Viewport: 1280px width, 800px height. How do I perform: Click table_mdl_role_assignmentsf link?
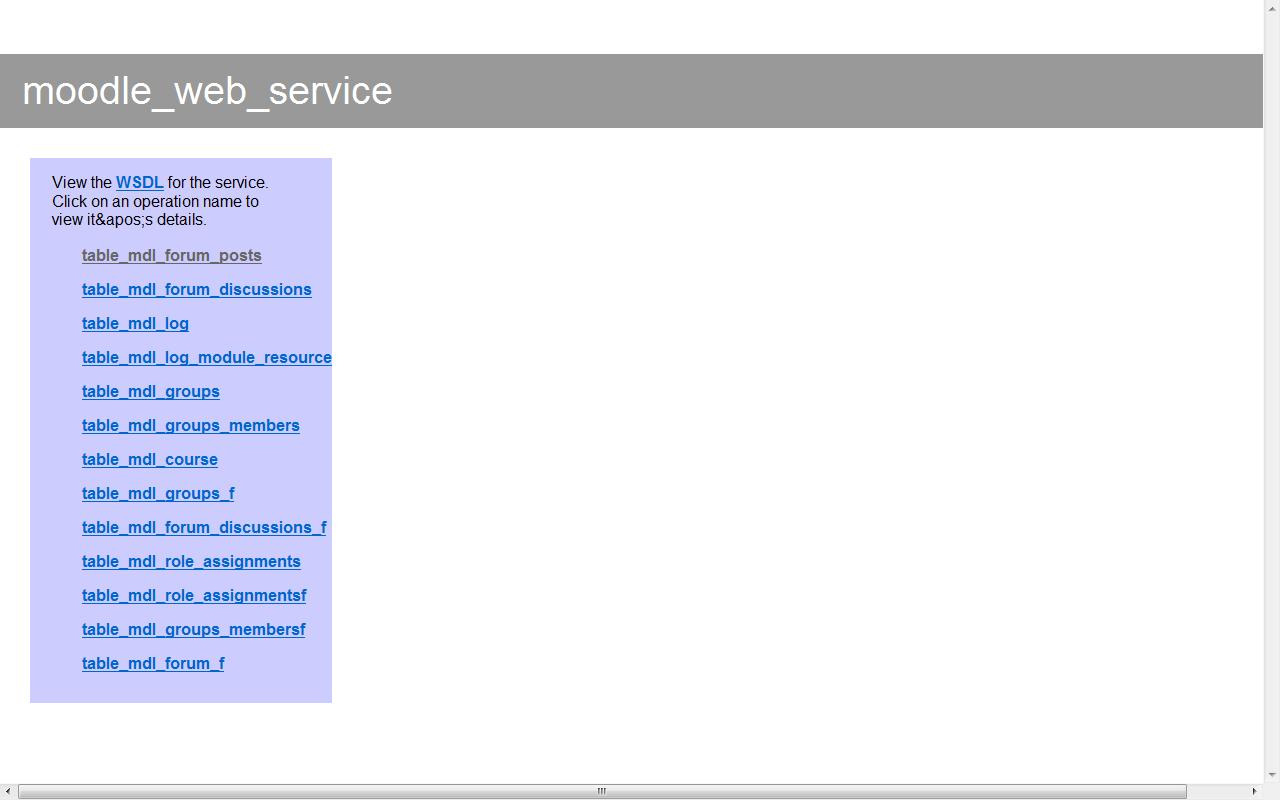click(194, 595)
